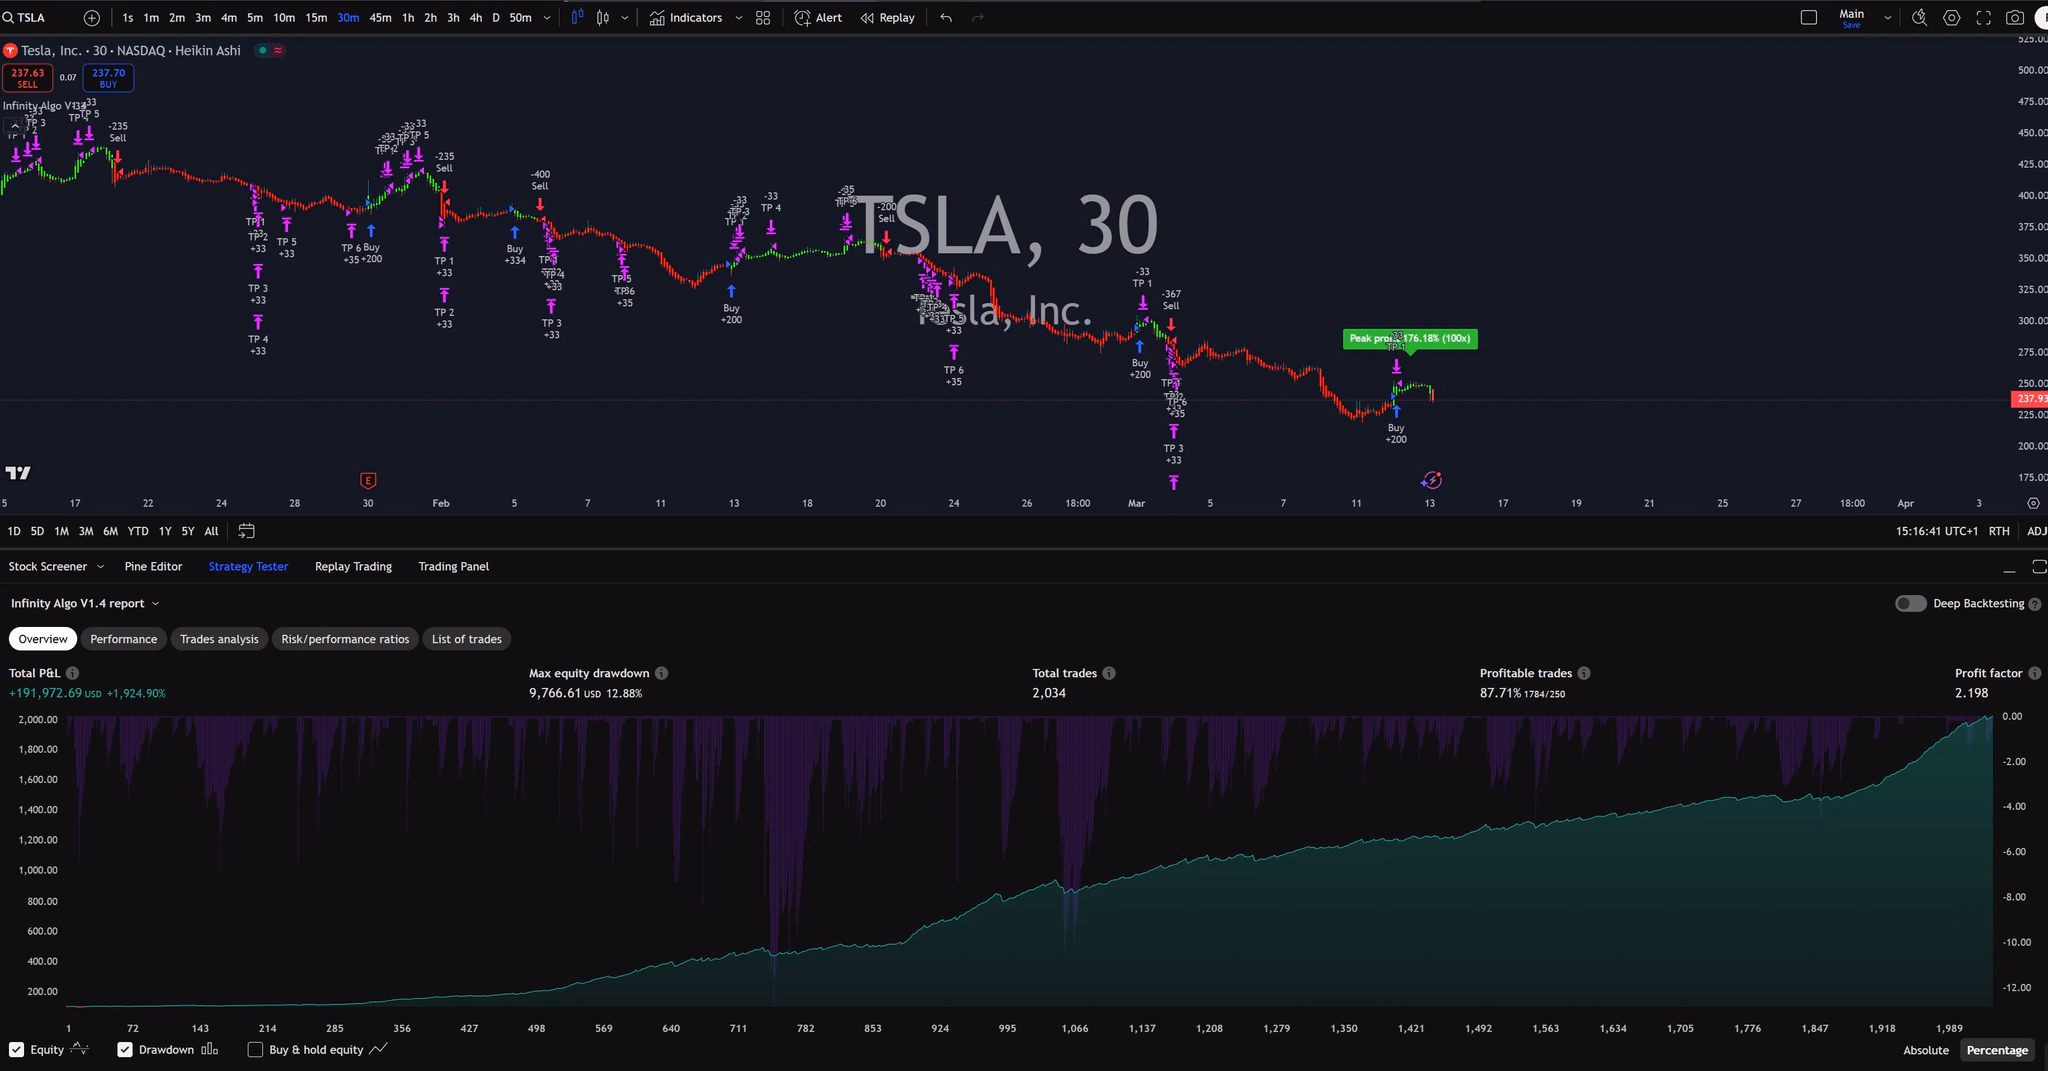Click the go-to-date calendar icon
Screen dimensions: 2048x1071
click(247, 531)
